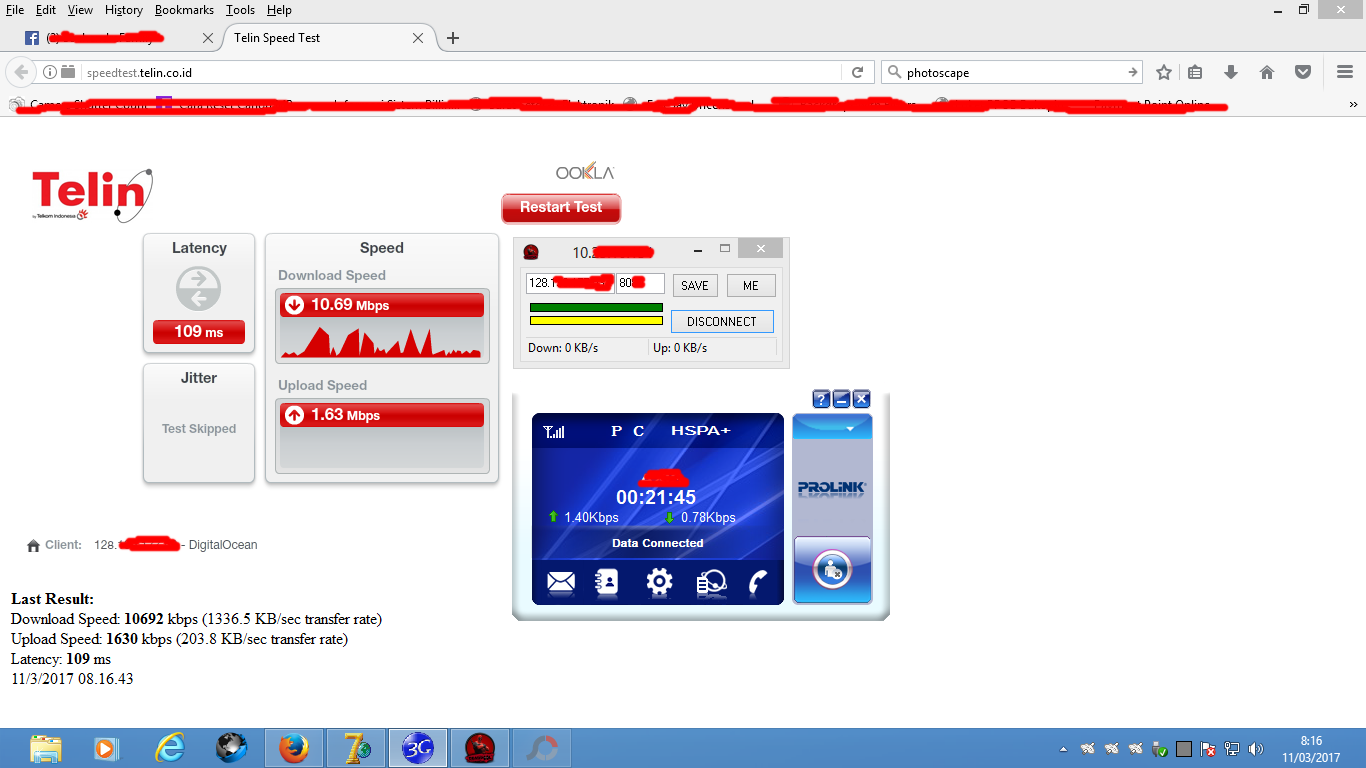The height and width of the screenshot is (768, 1366).
Task: Click the volume speaker tray icon
Action: pyautogui.click(x=1255, y=748)
